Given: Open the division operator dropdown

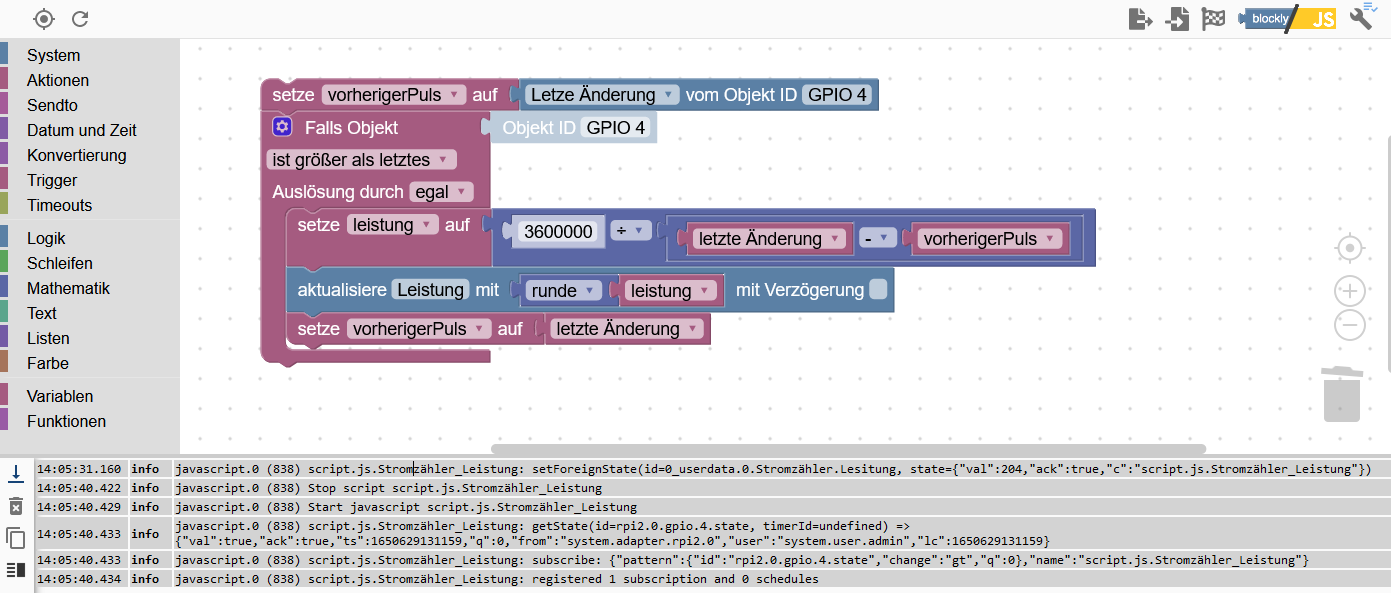Looking at the screenshot, I should 630,230.
